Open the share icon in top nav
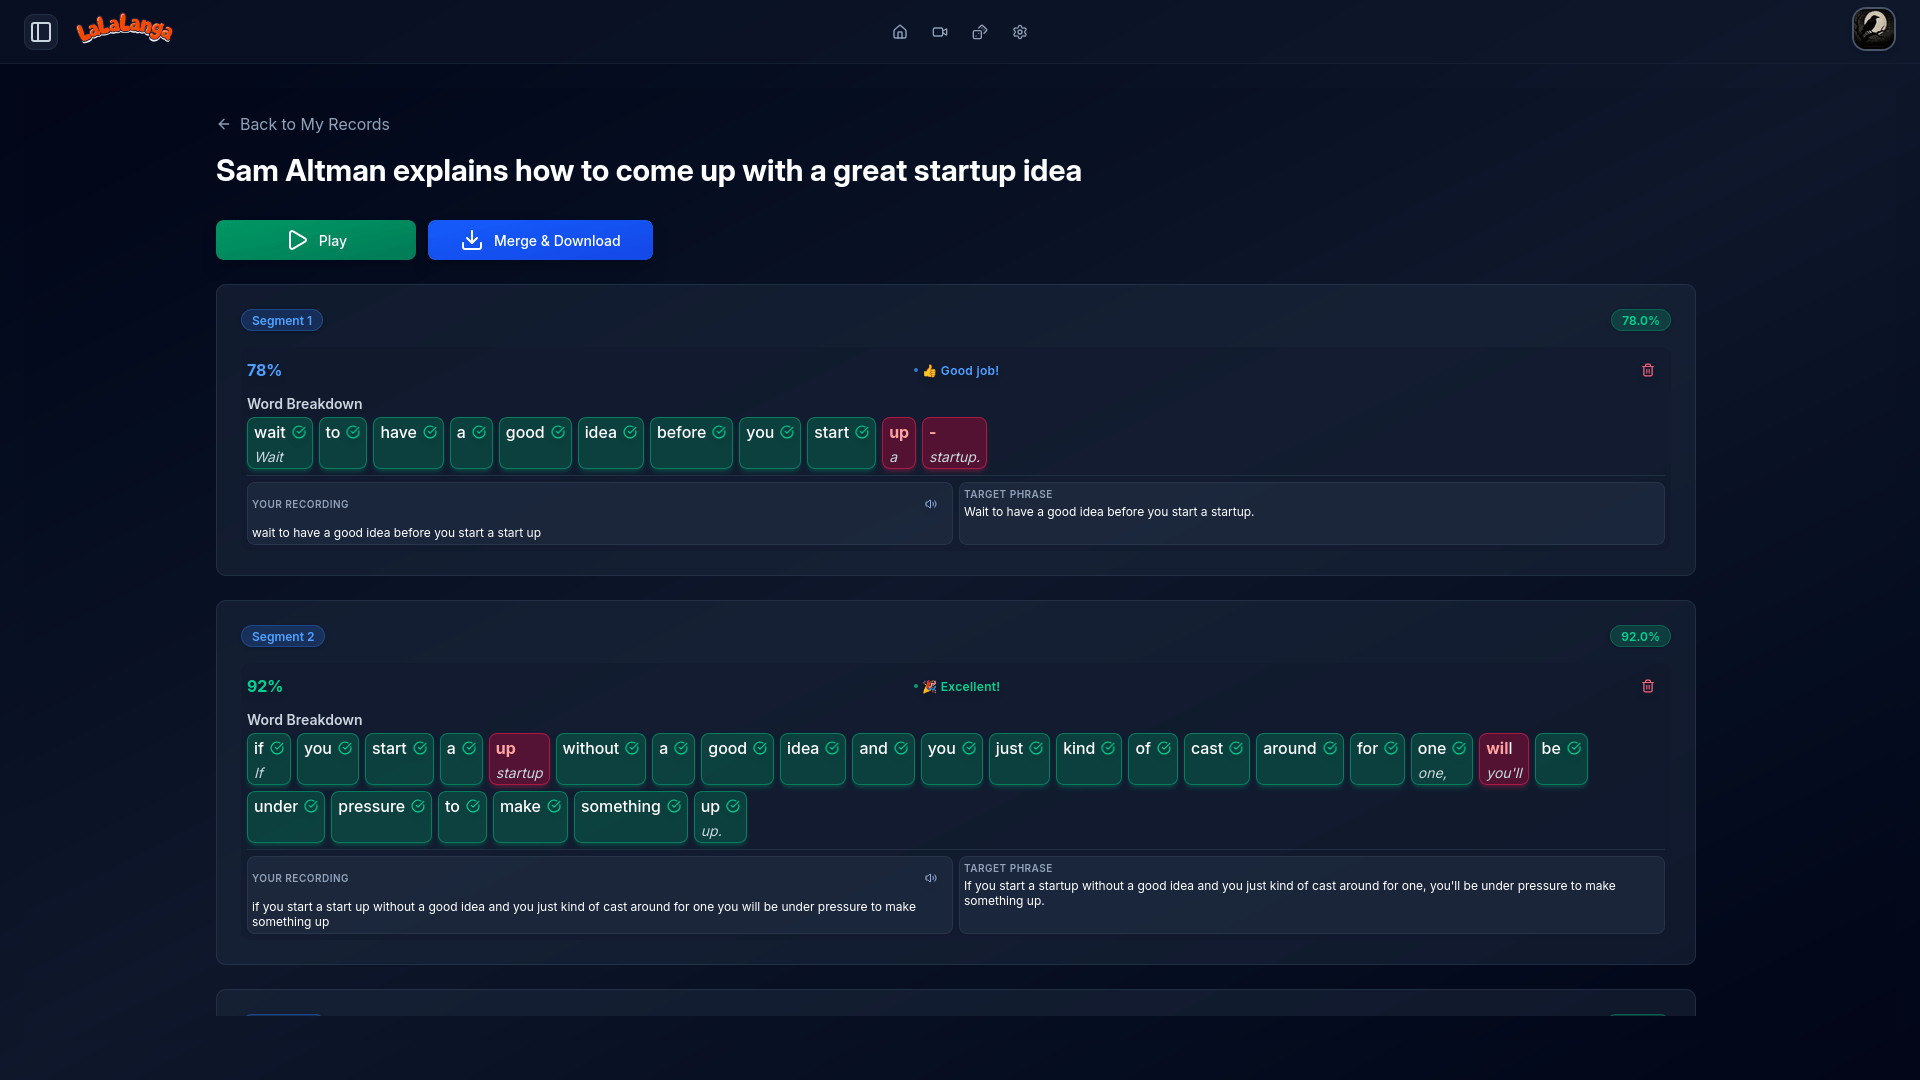The width and height of the screenshot is (1920, 1080). (x=980, y=32)
